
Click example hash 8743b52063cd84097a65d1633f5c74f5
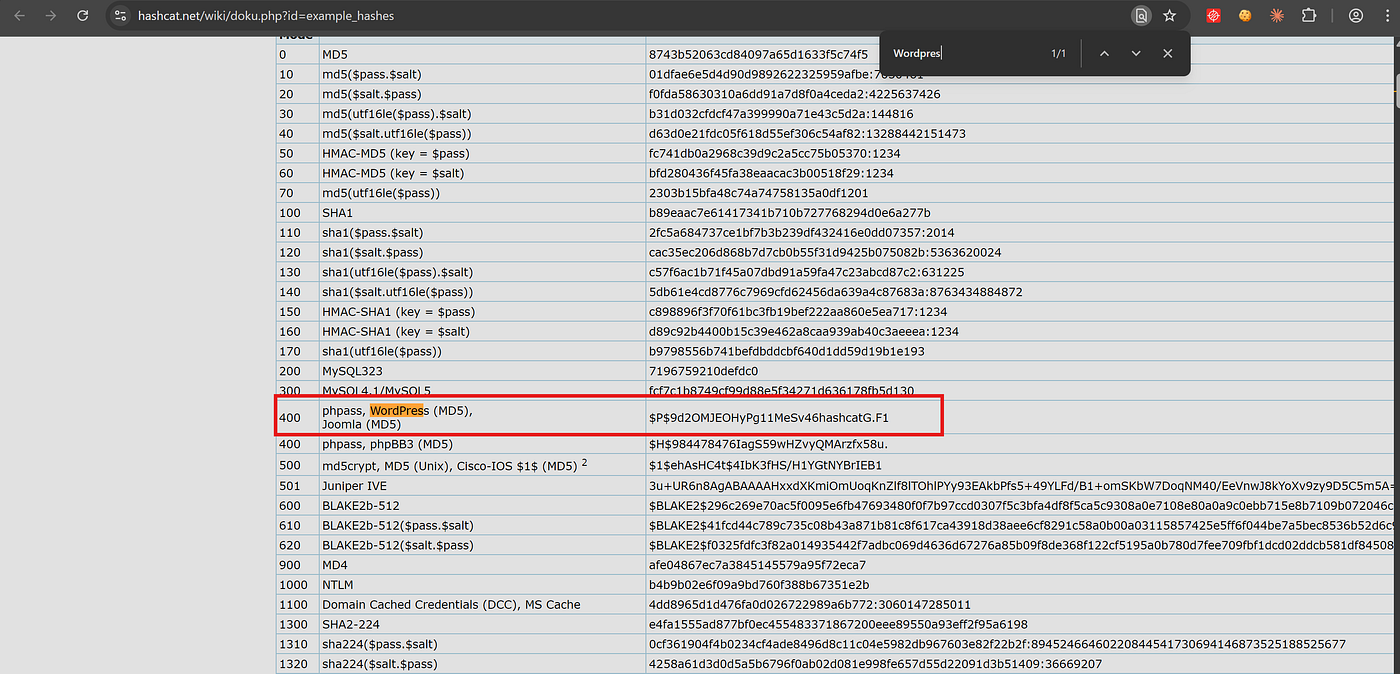759,54
